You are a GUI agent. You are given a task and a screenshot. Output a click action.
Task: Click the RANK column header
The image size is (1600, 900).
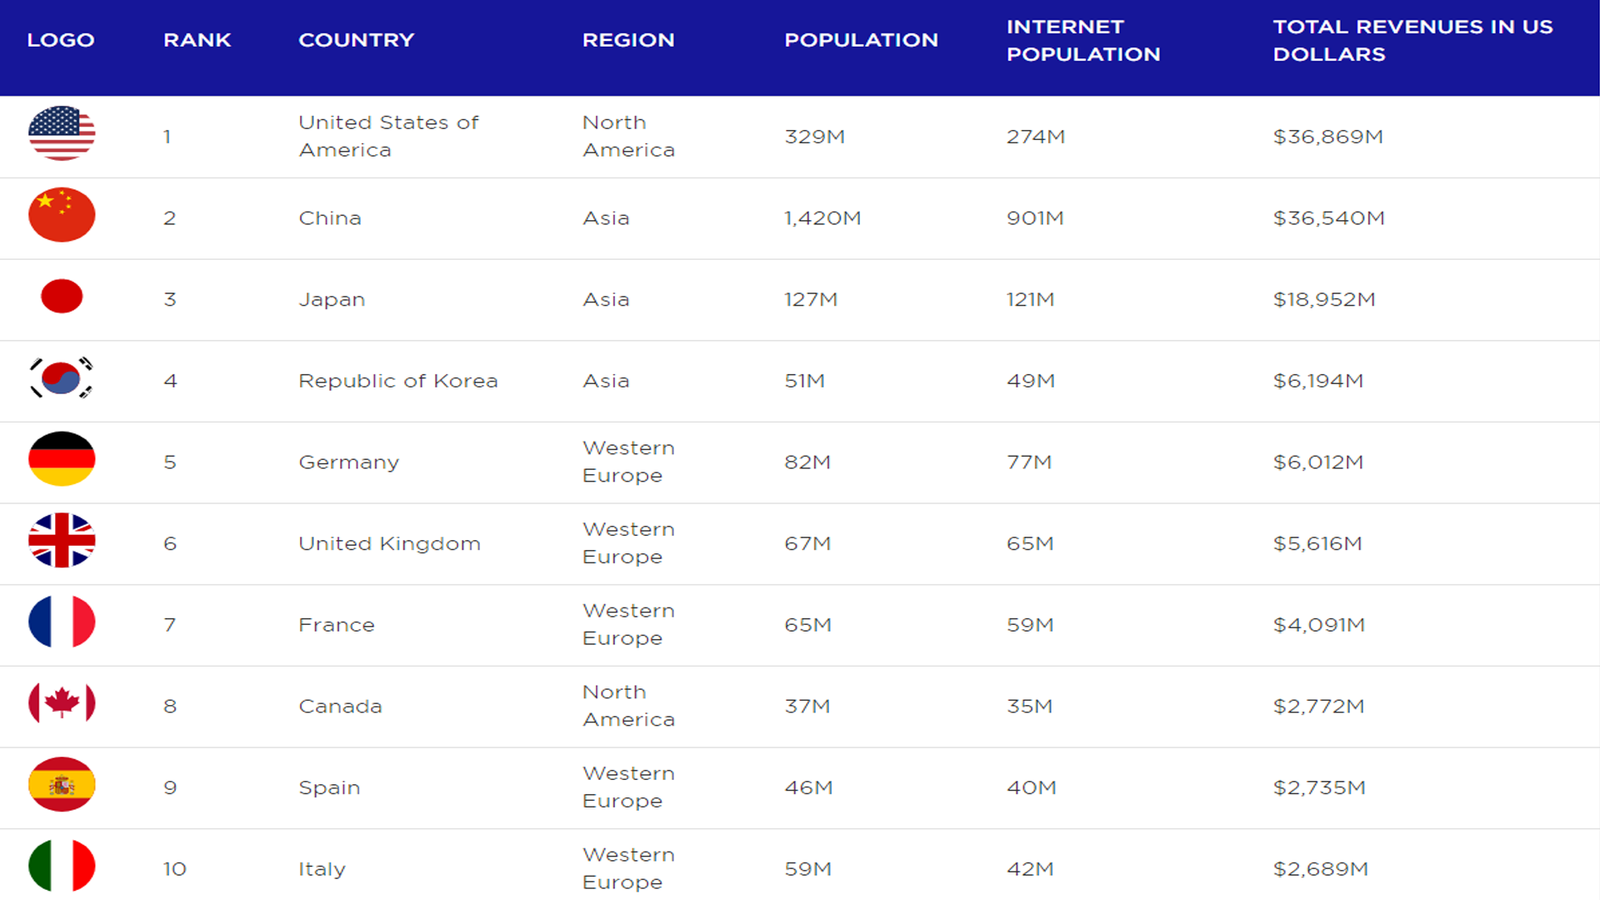pos(197,40)
